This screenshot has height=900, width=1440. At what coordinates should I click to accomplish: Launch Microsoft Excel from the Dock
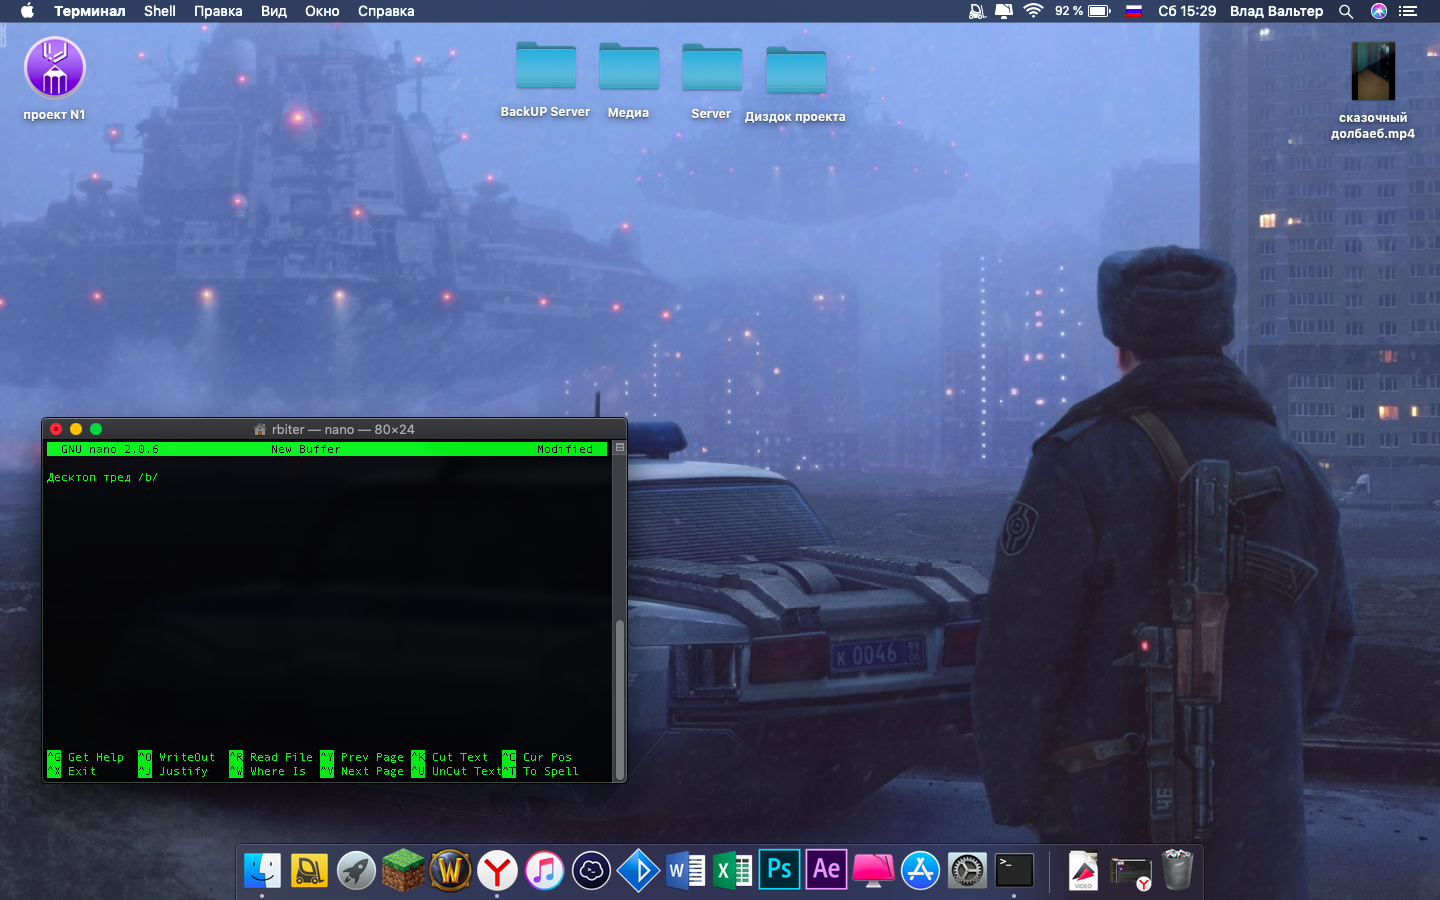tap(732, 871)
